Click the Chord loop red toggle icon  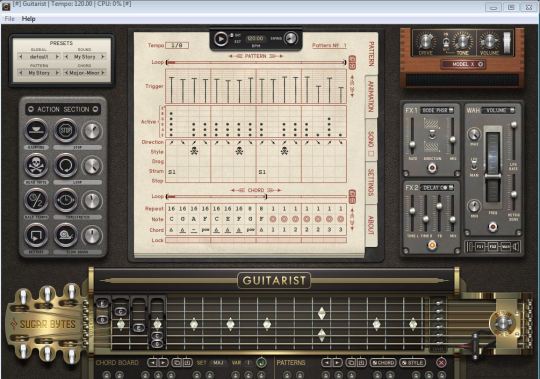pyautogui.click(x=352, y=197)
